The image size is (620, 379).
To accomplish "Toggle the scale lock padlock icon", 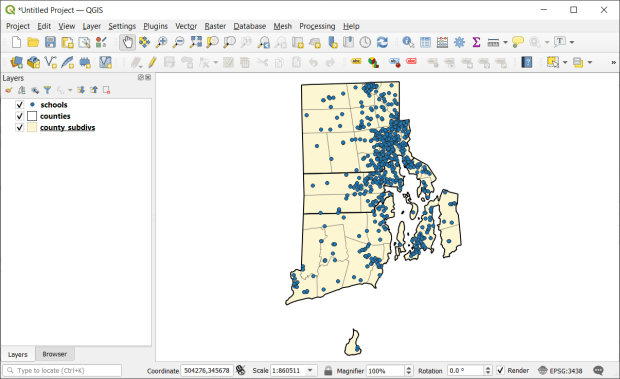I will click(x=328, y=370).
